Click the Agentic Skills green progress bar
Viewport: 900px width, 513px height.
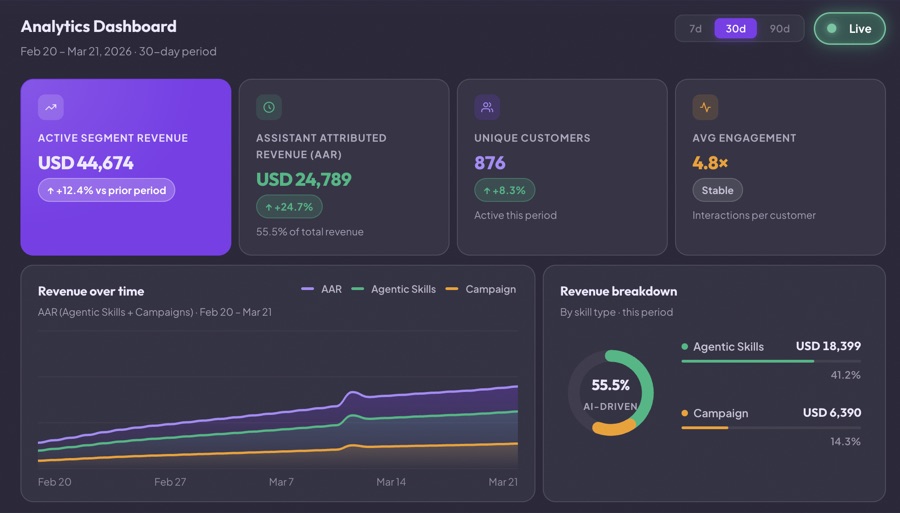pos(747,361)
